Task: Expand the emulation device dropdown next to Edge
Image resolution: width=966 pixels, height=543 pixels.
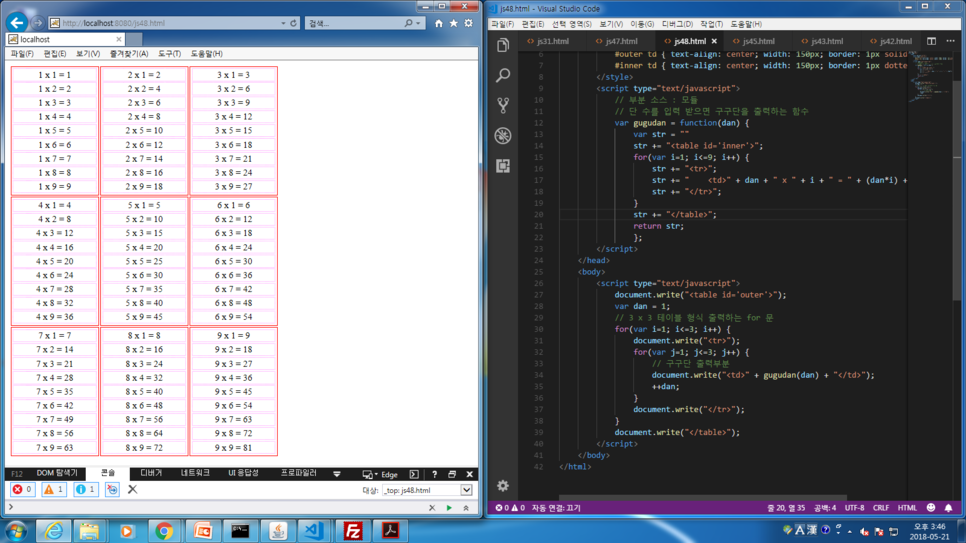Action: click(370, 474)
